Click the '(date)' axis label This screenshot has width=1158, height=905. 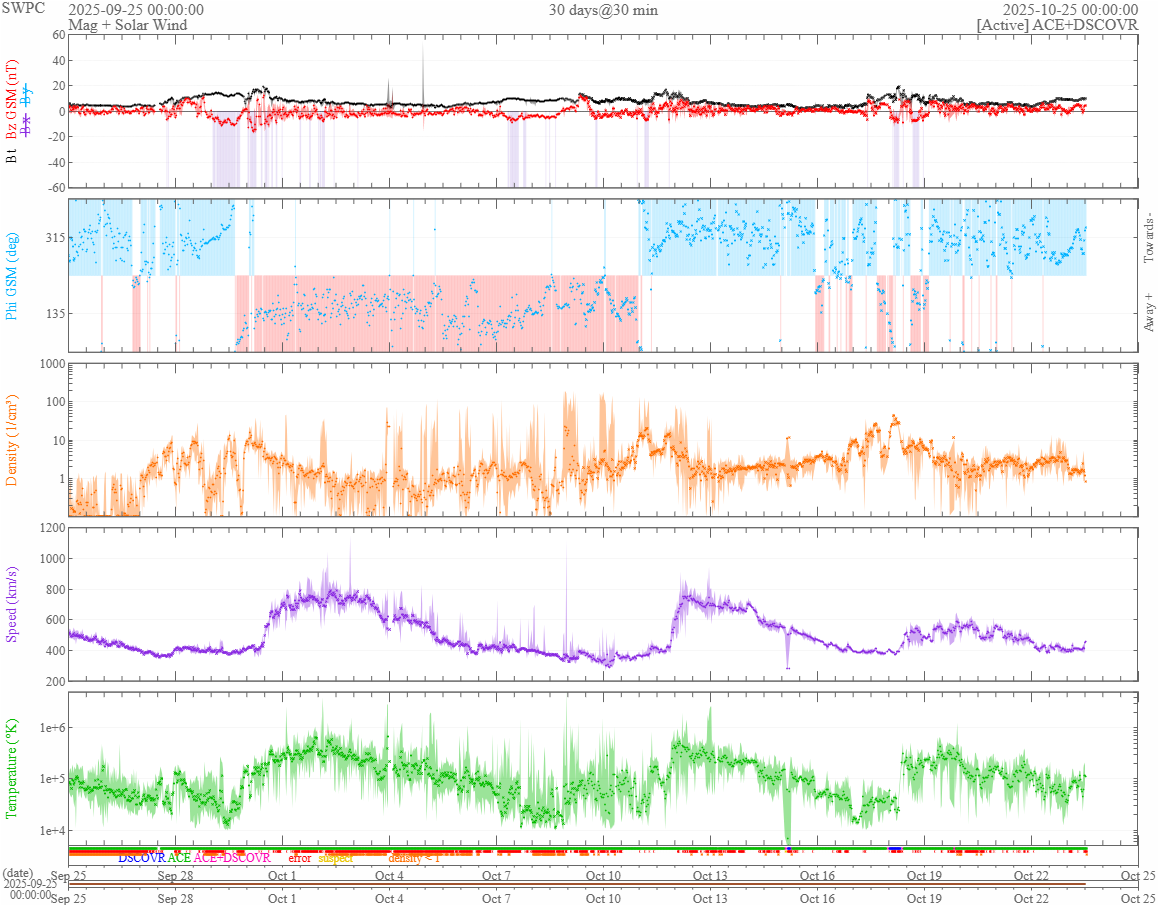18,874
